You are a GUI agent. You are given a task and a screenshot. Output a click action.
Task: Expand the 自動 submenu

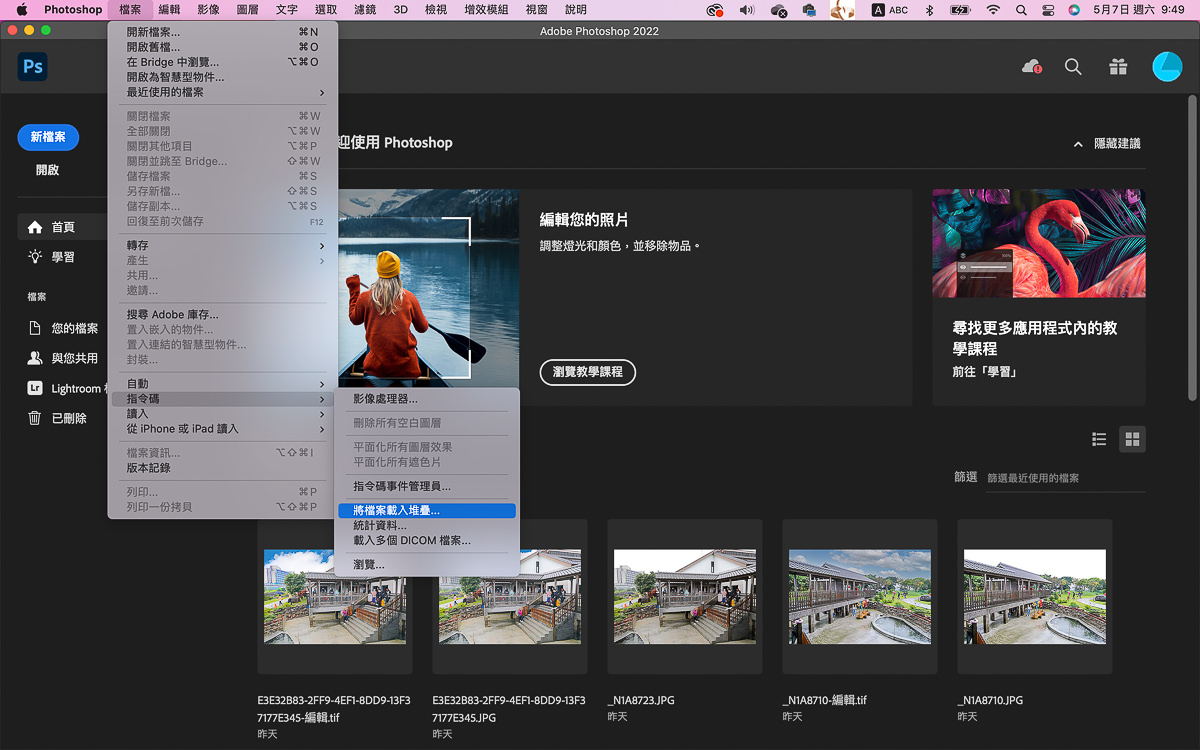(222, 384)
